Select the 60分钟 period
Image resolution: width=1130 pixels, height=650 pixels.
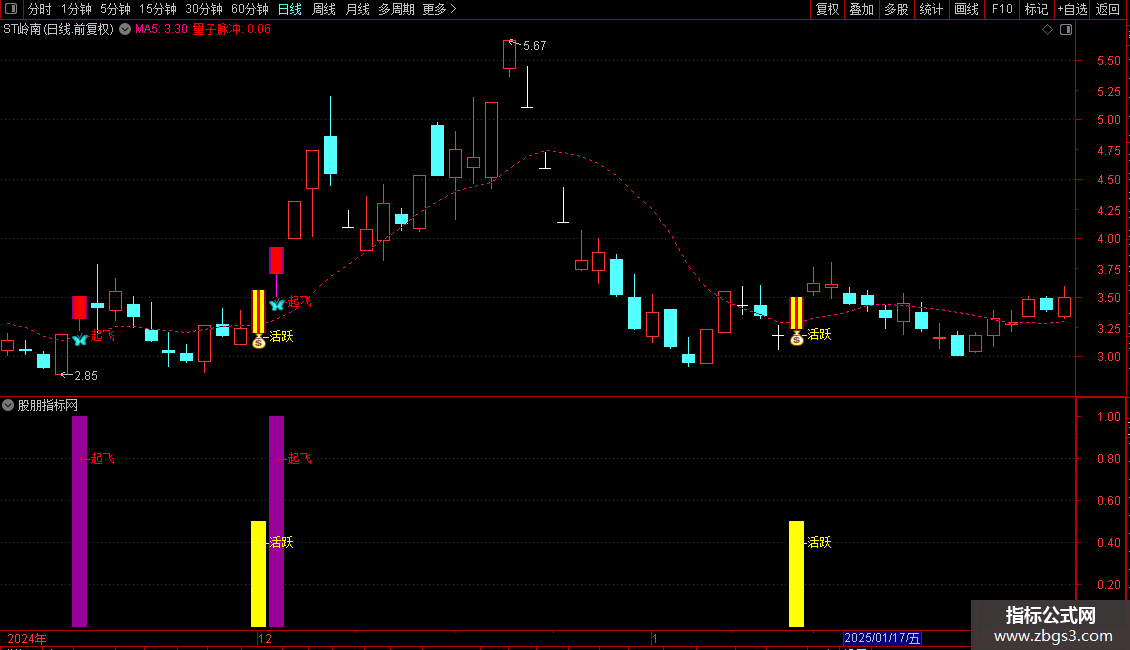click(249, 9)
